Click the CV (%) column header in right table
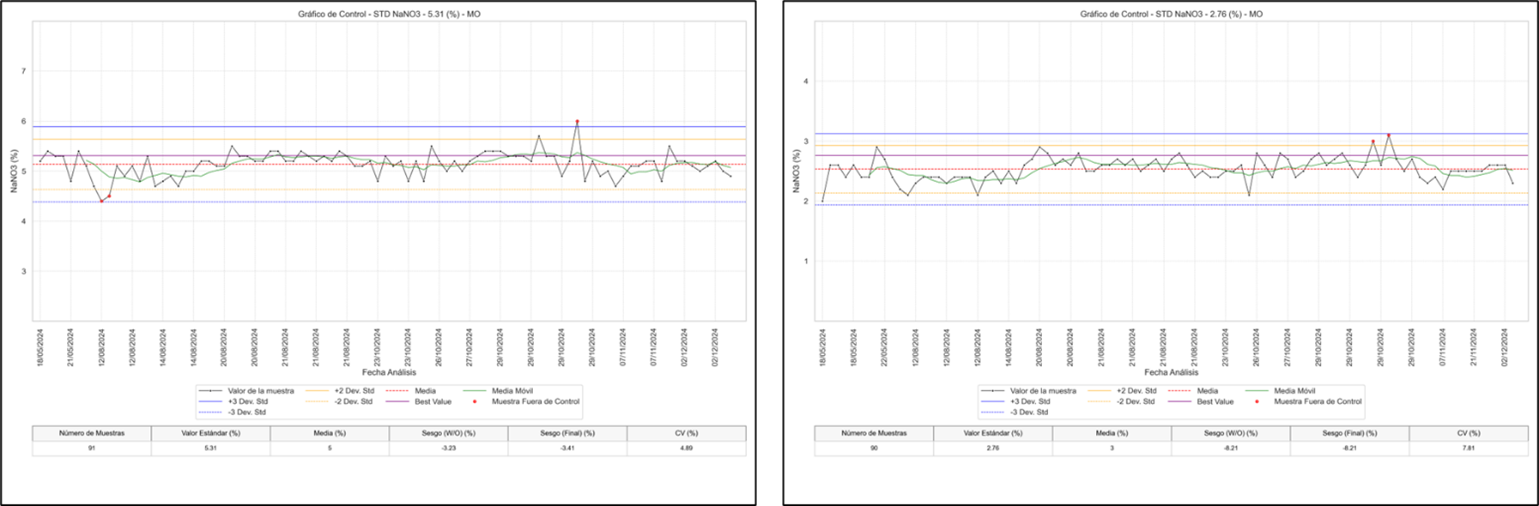The width and height of the screenshot is (1539, 506). point(1468,433)
